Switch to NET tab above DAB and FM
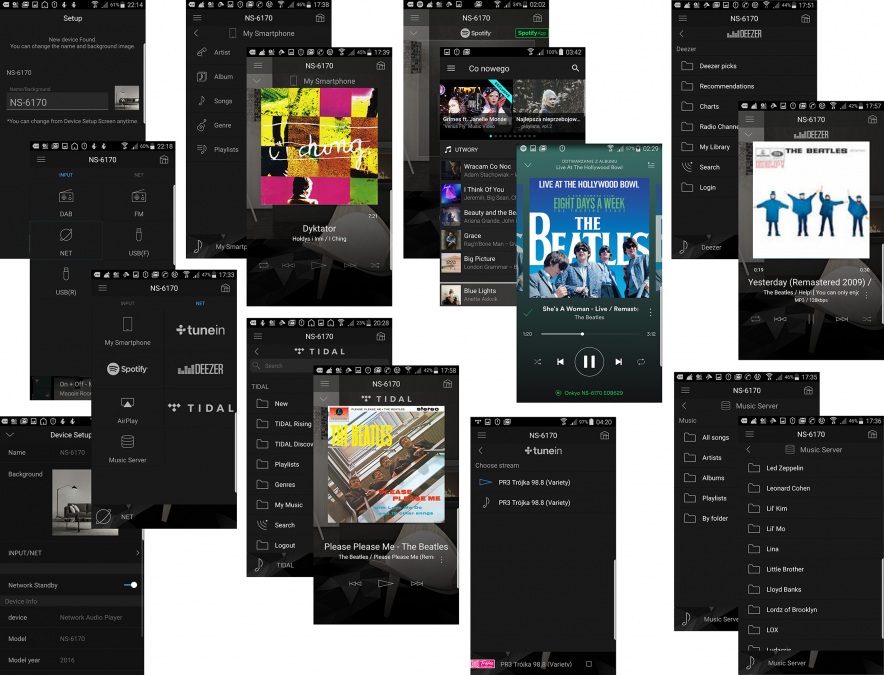The width and height of the screenshot is (884, 675). [x=139, y=175]
